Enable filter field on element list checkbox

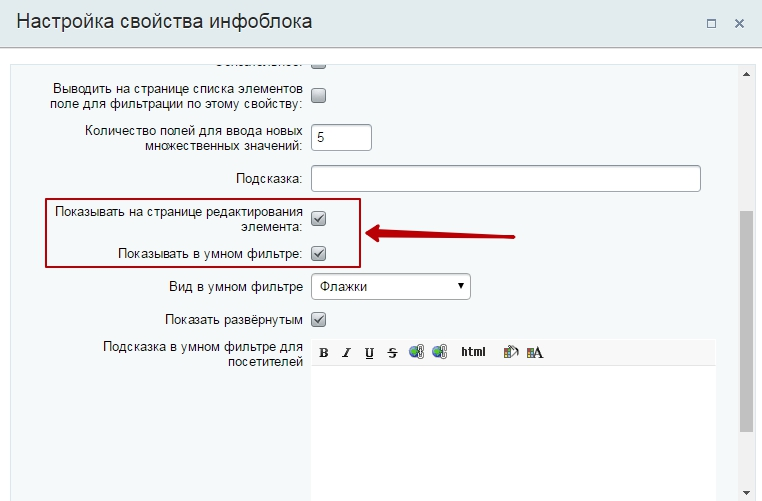coord(319,96)
